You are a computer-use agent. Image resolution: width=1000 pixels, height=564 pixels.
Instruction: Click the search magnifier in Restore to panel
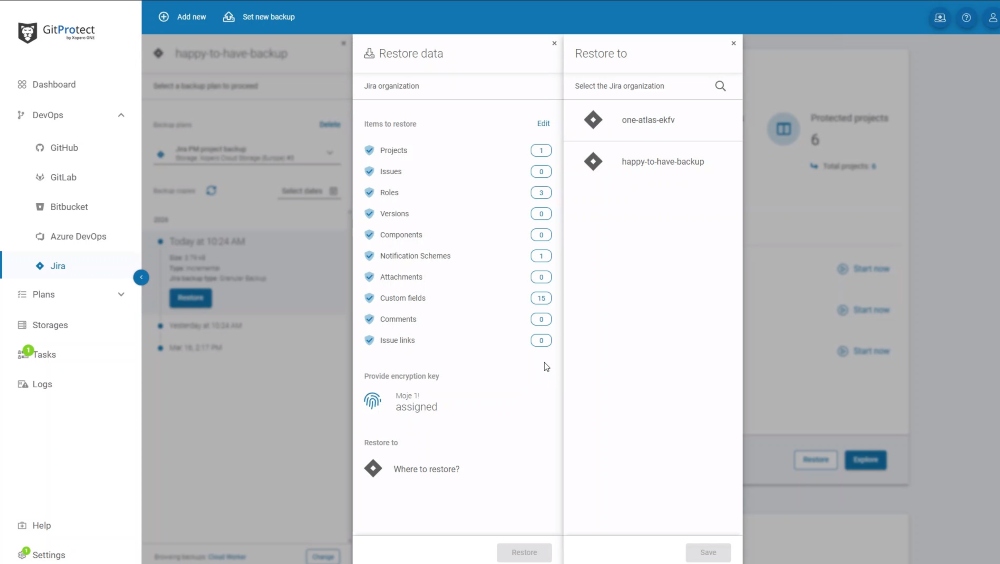point(720,86)
